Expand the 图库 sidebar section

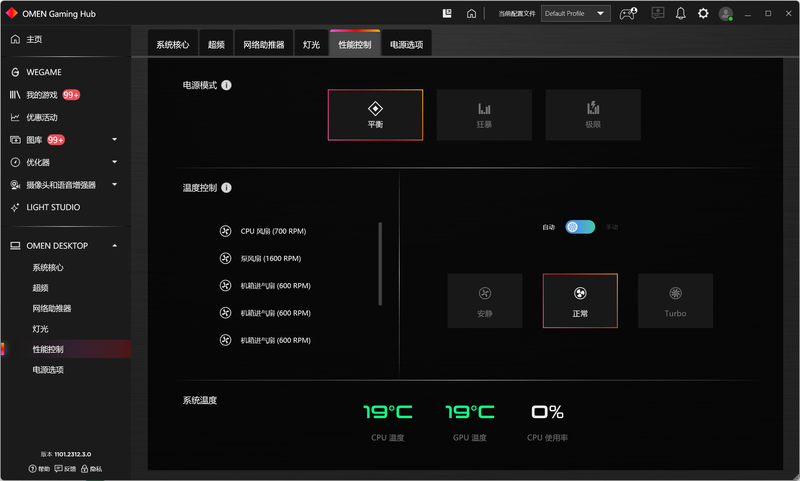pyautogui.click(x=115, y=140)
